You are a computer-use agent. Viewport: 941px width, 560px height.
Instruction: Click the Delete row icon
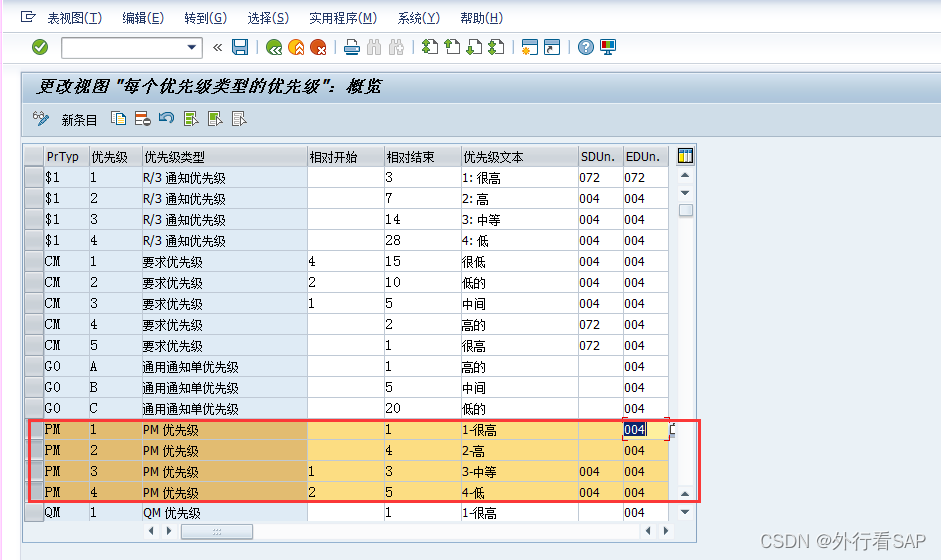[x=143, y=119]
